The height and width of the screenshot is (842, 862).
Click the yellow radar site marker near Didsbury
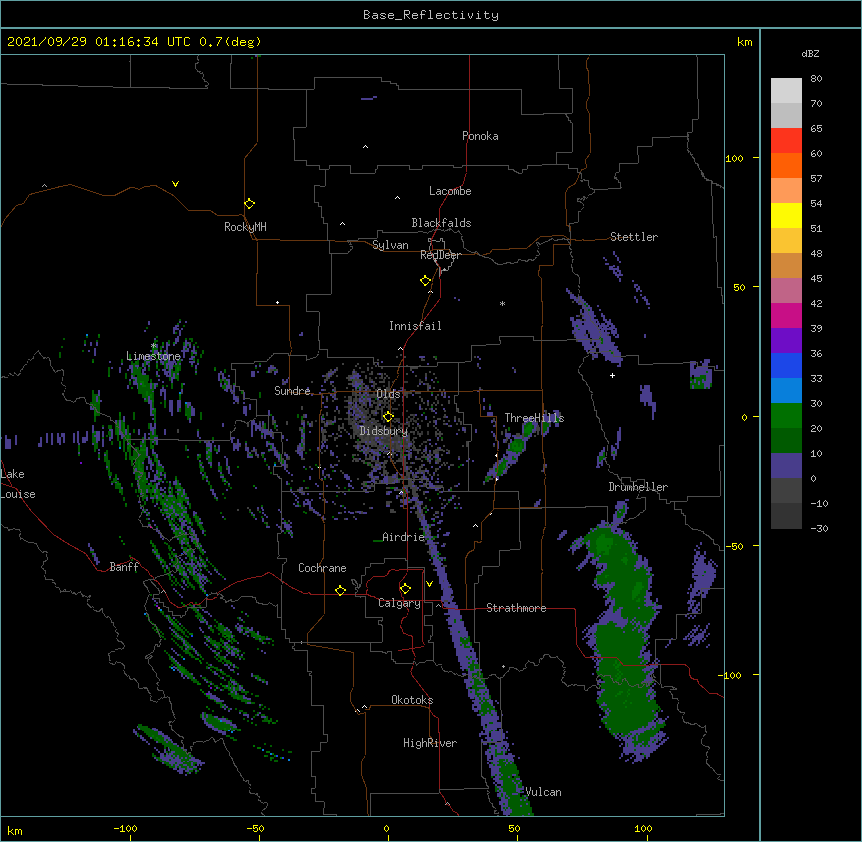[388, 416]
